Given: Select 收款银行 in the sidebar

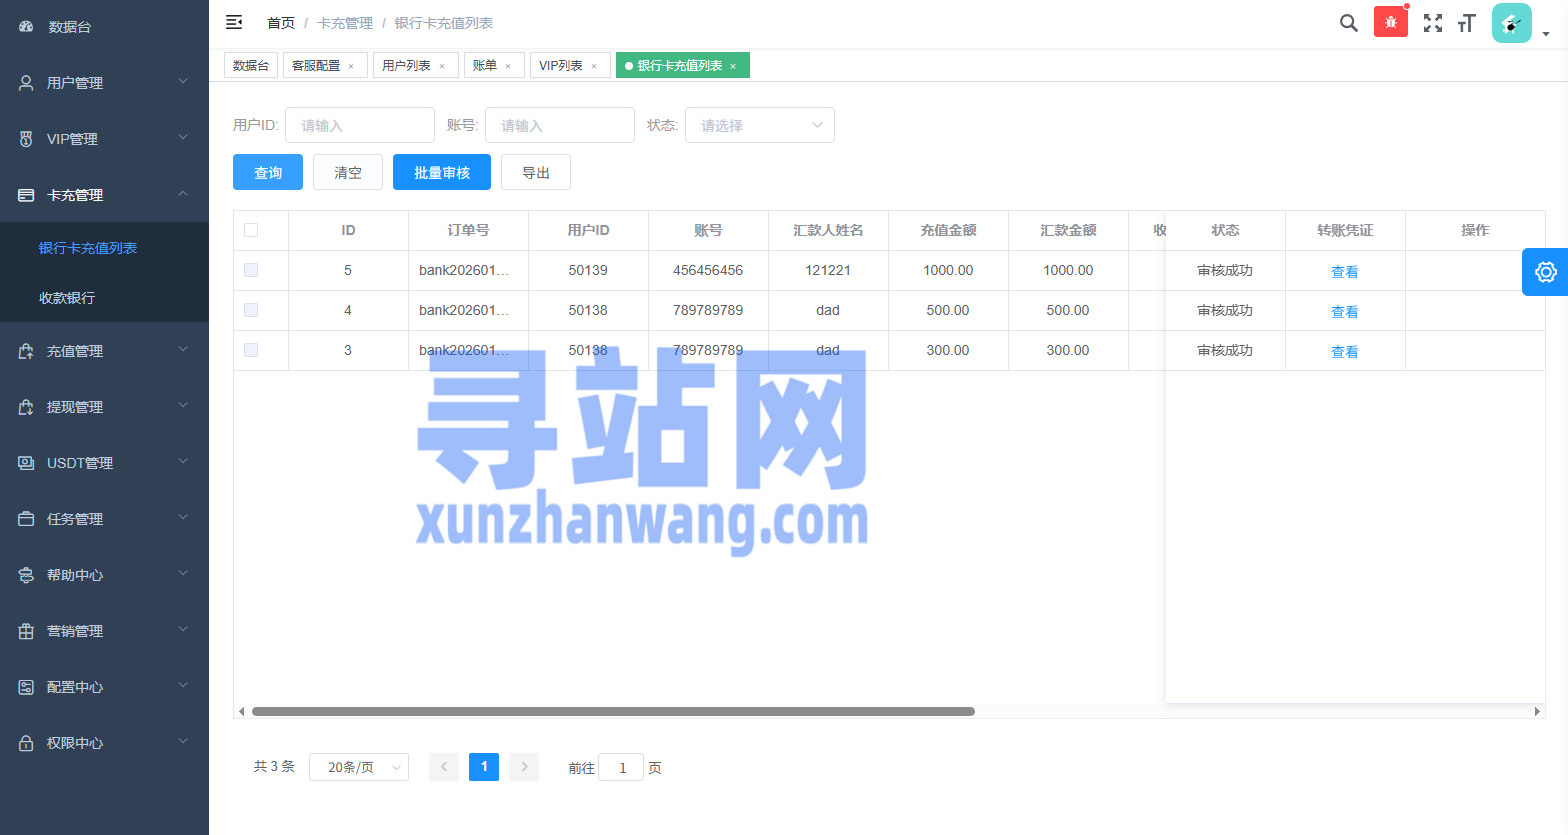Looking at the screenshot, I should (x=67, y=298).
